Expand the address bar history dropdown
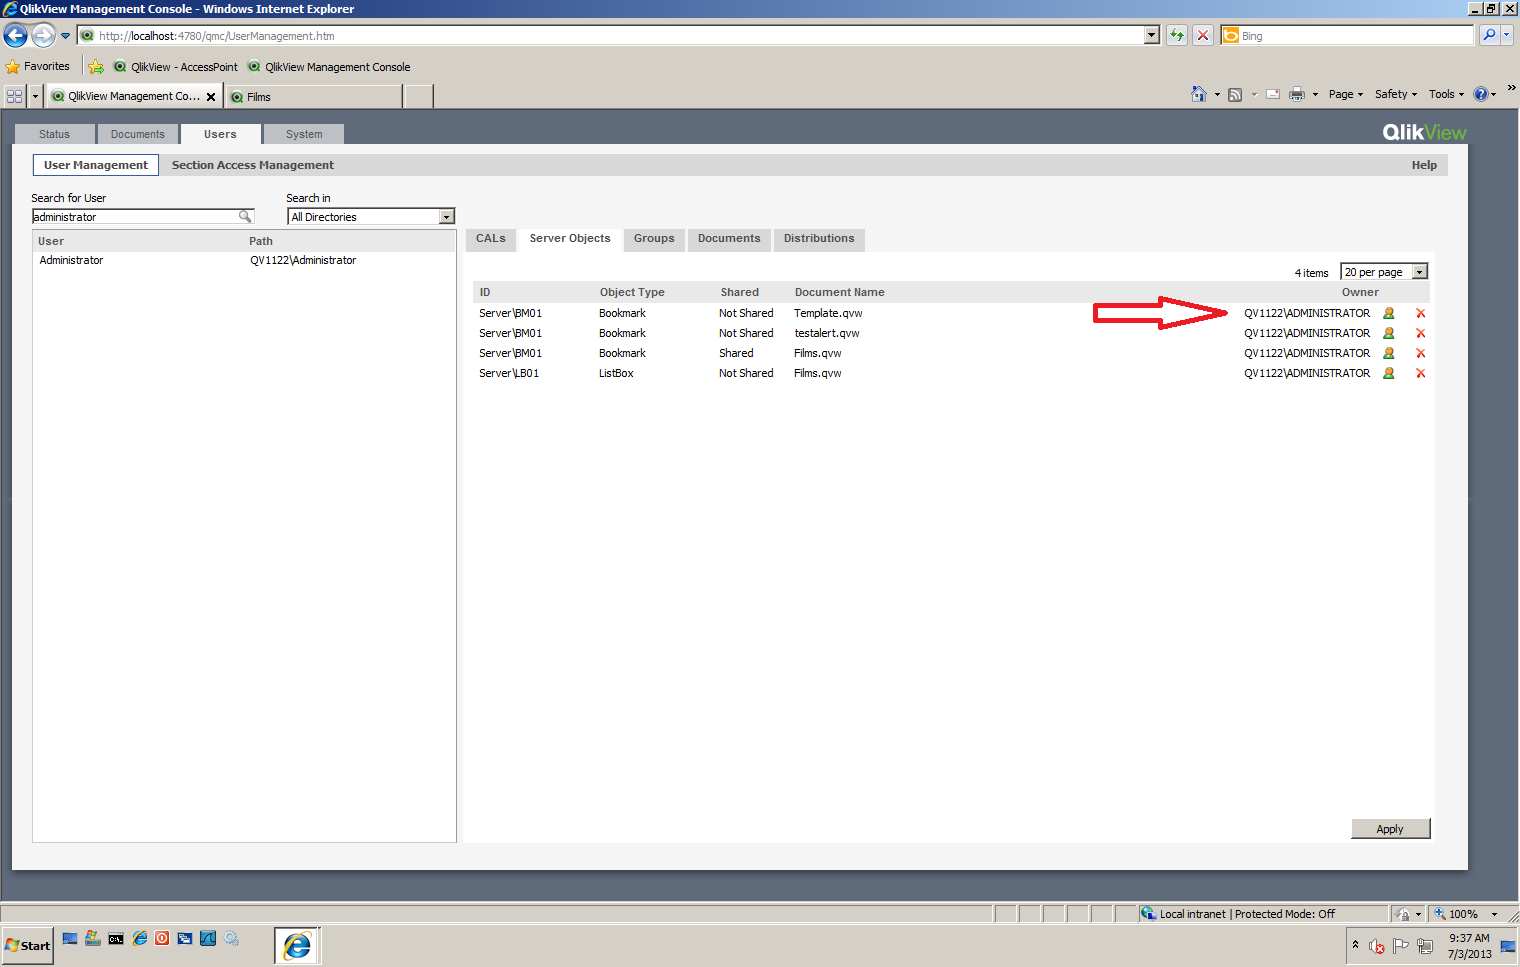1520x967 pixels. click(1152, 35)
